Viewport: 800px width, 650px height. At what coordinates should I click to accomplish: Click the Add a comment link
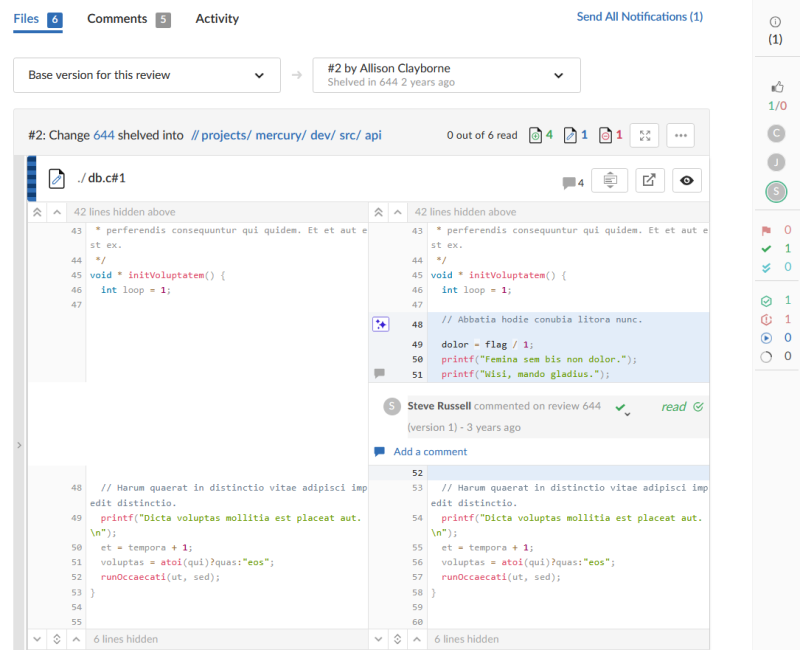pos(429,452)
